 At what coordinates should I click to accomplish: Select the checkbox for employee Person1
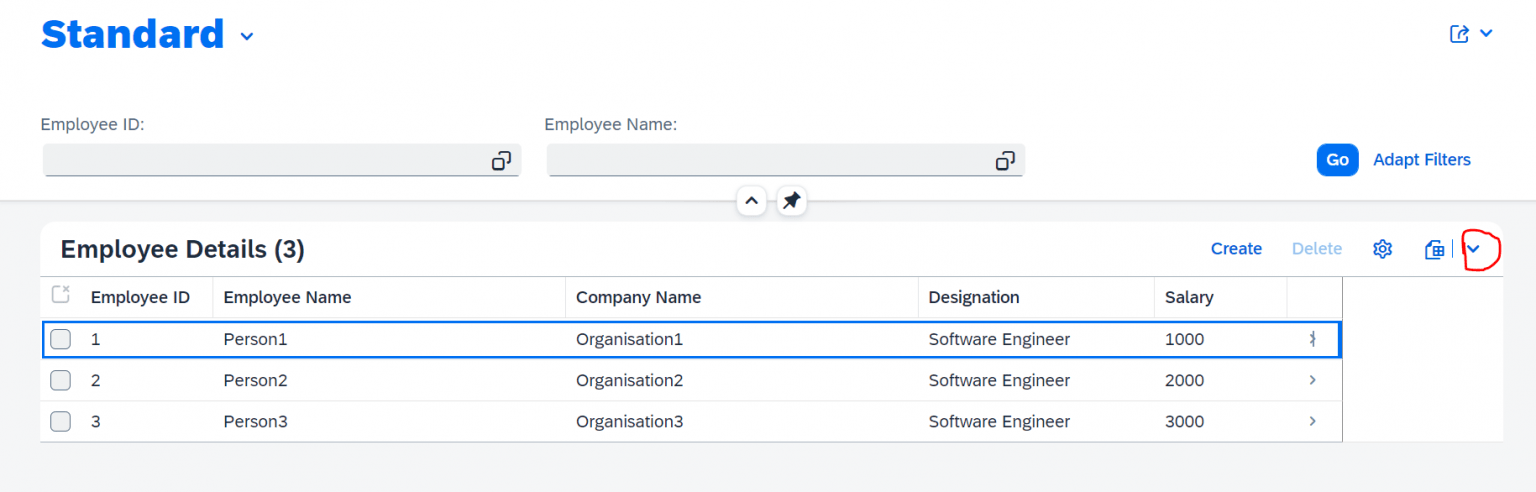tap(61, 339)
